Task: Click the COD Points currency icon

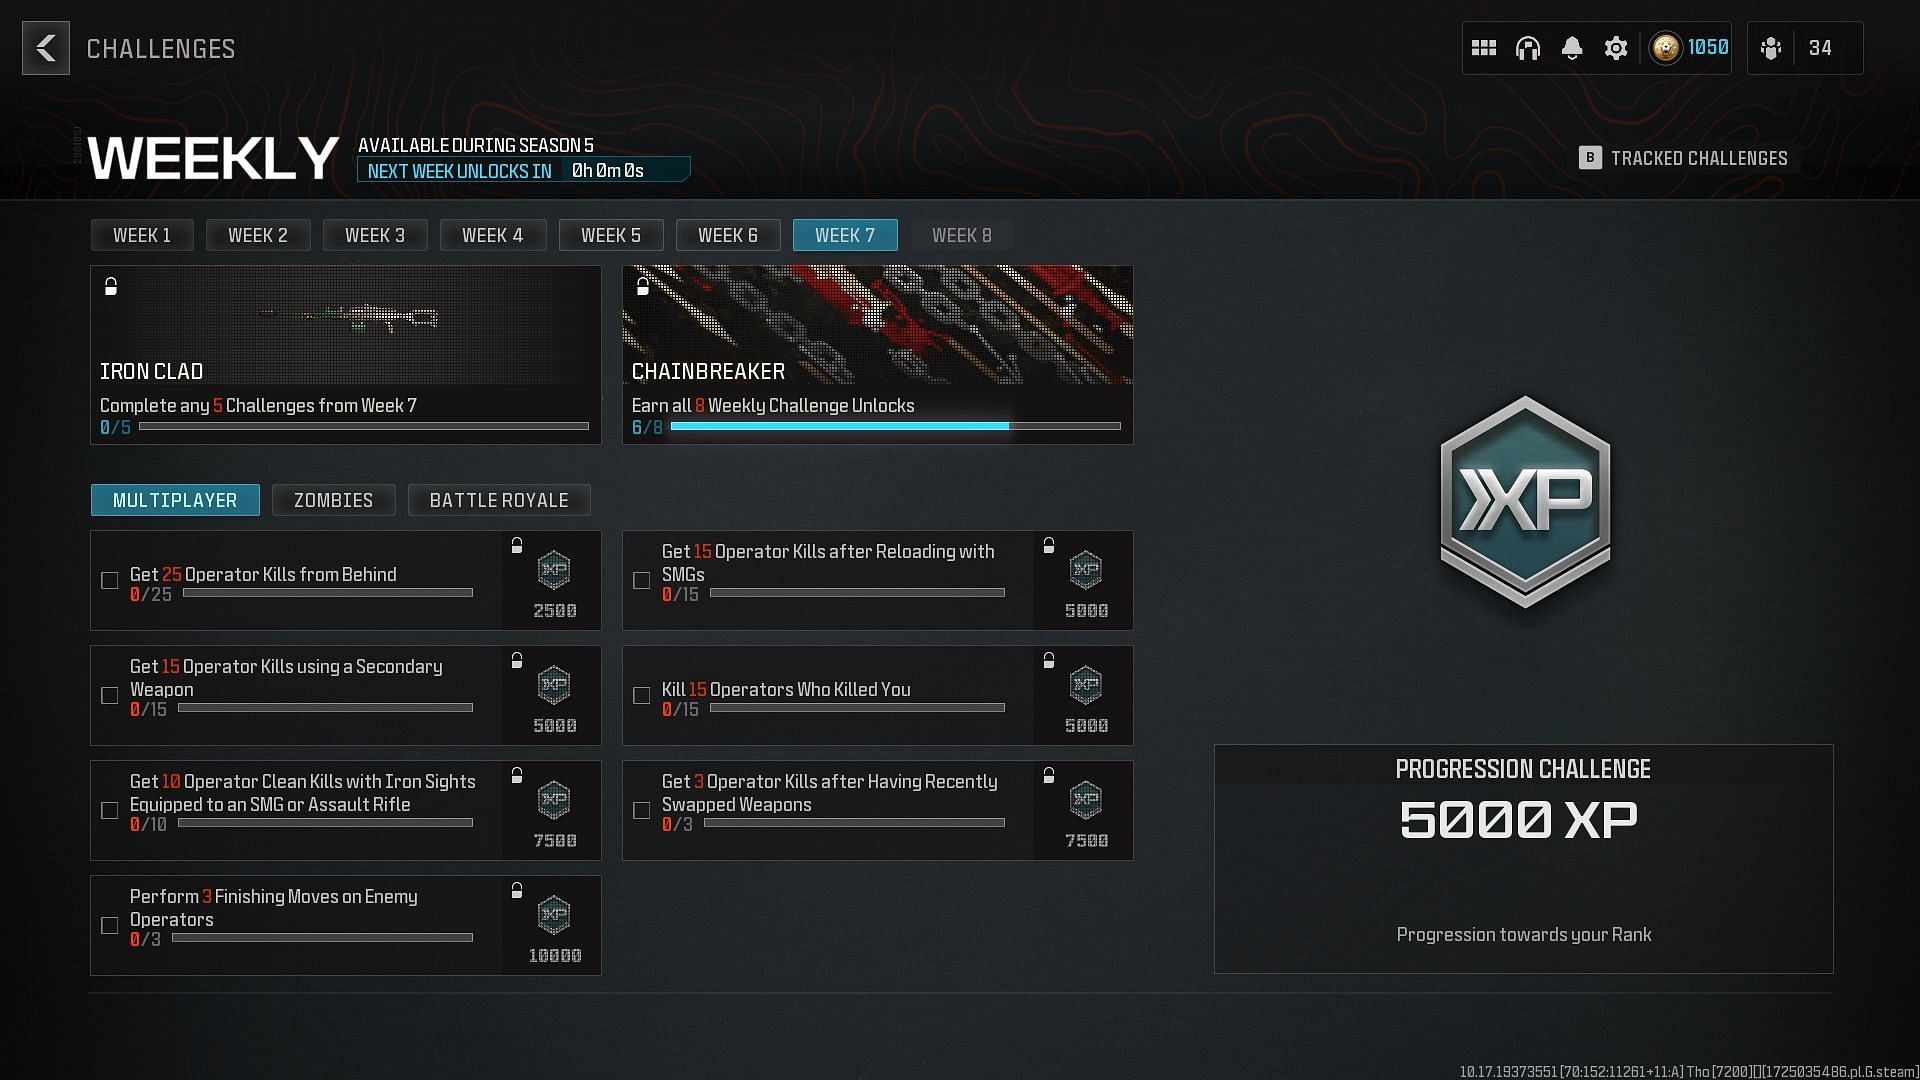Action: pyautogui.click(x=1664, y=47)
